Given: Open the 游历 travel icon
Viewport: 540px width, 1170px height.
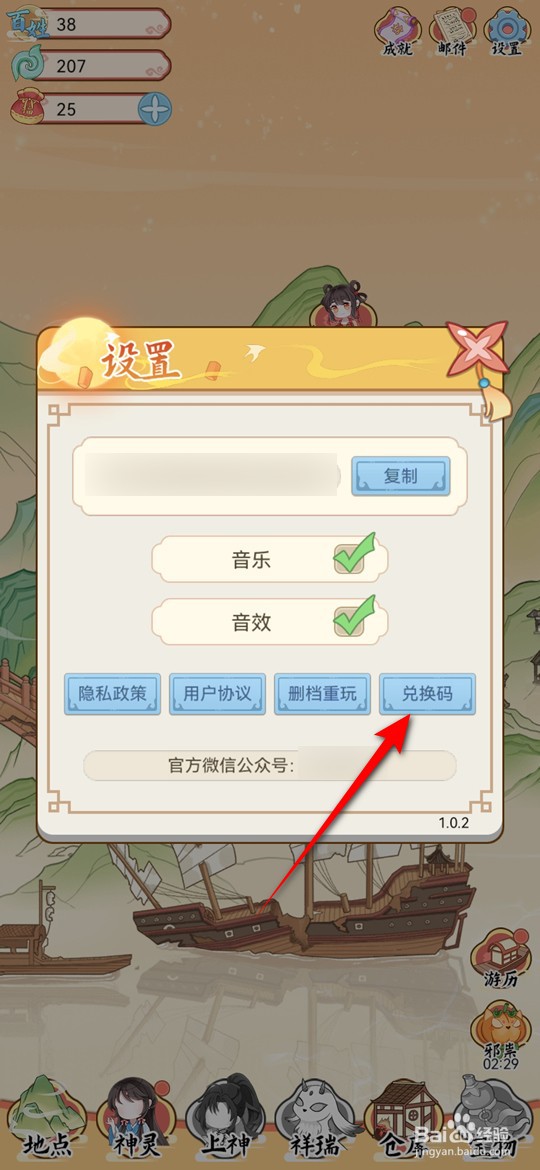Looking at the screenshot, I should tap(500, 959).
